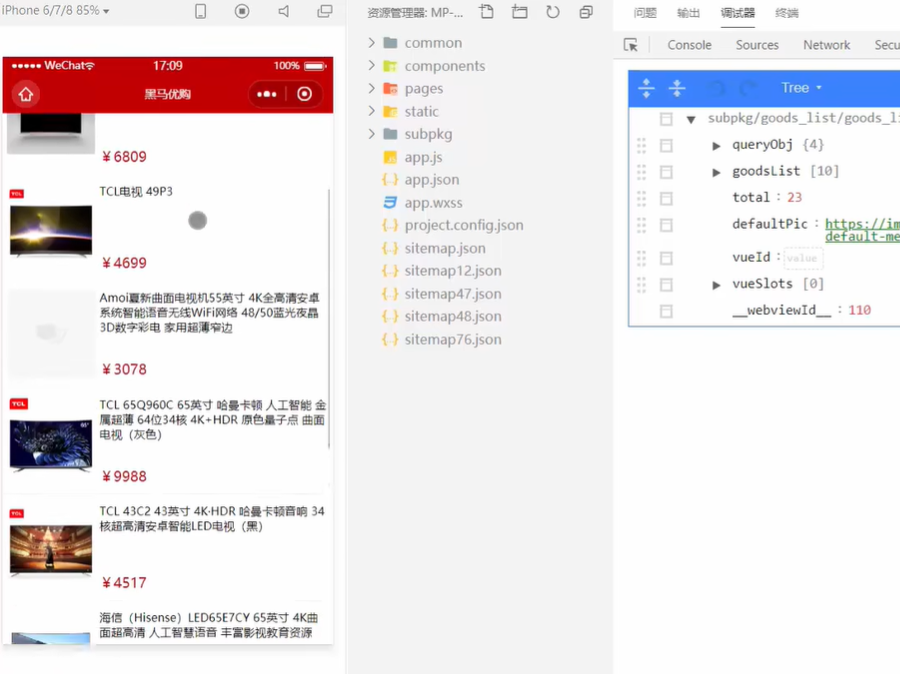Click drag handle icon beside queryObj row
900x674 pixels.
(x=642, y=145)
